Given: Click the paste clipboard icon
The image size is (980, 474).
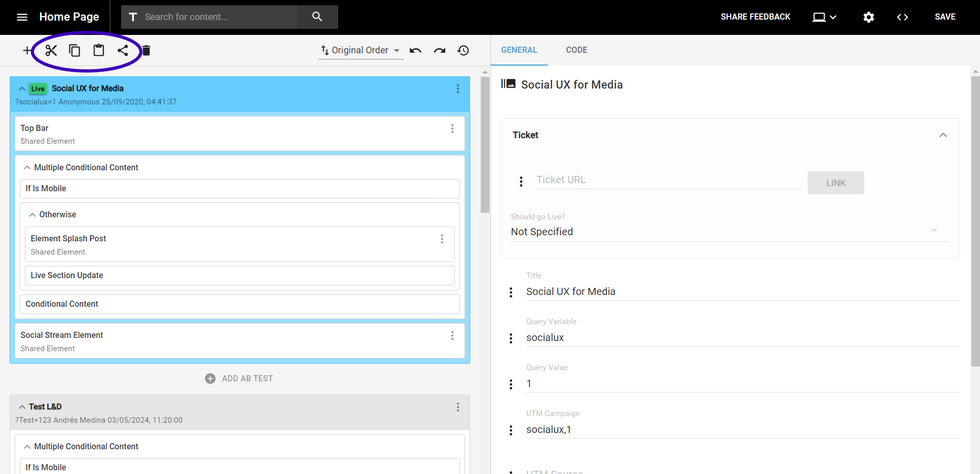Looking at the screenshot, I should (x=99, y=50).
